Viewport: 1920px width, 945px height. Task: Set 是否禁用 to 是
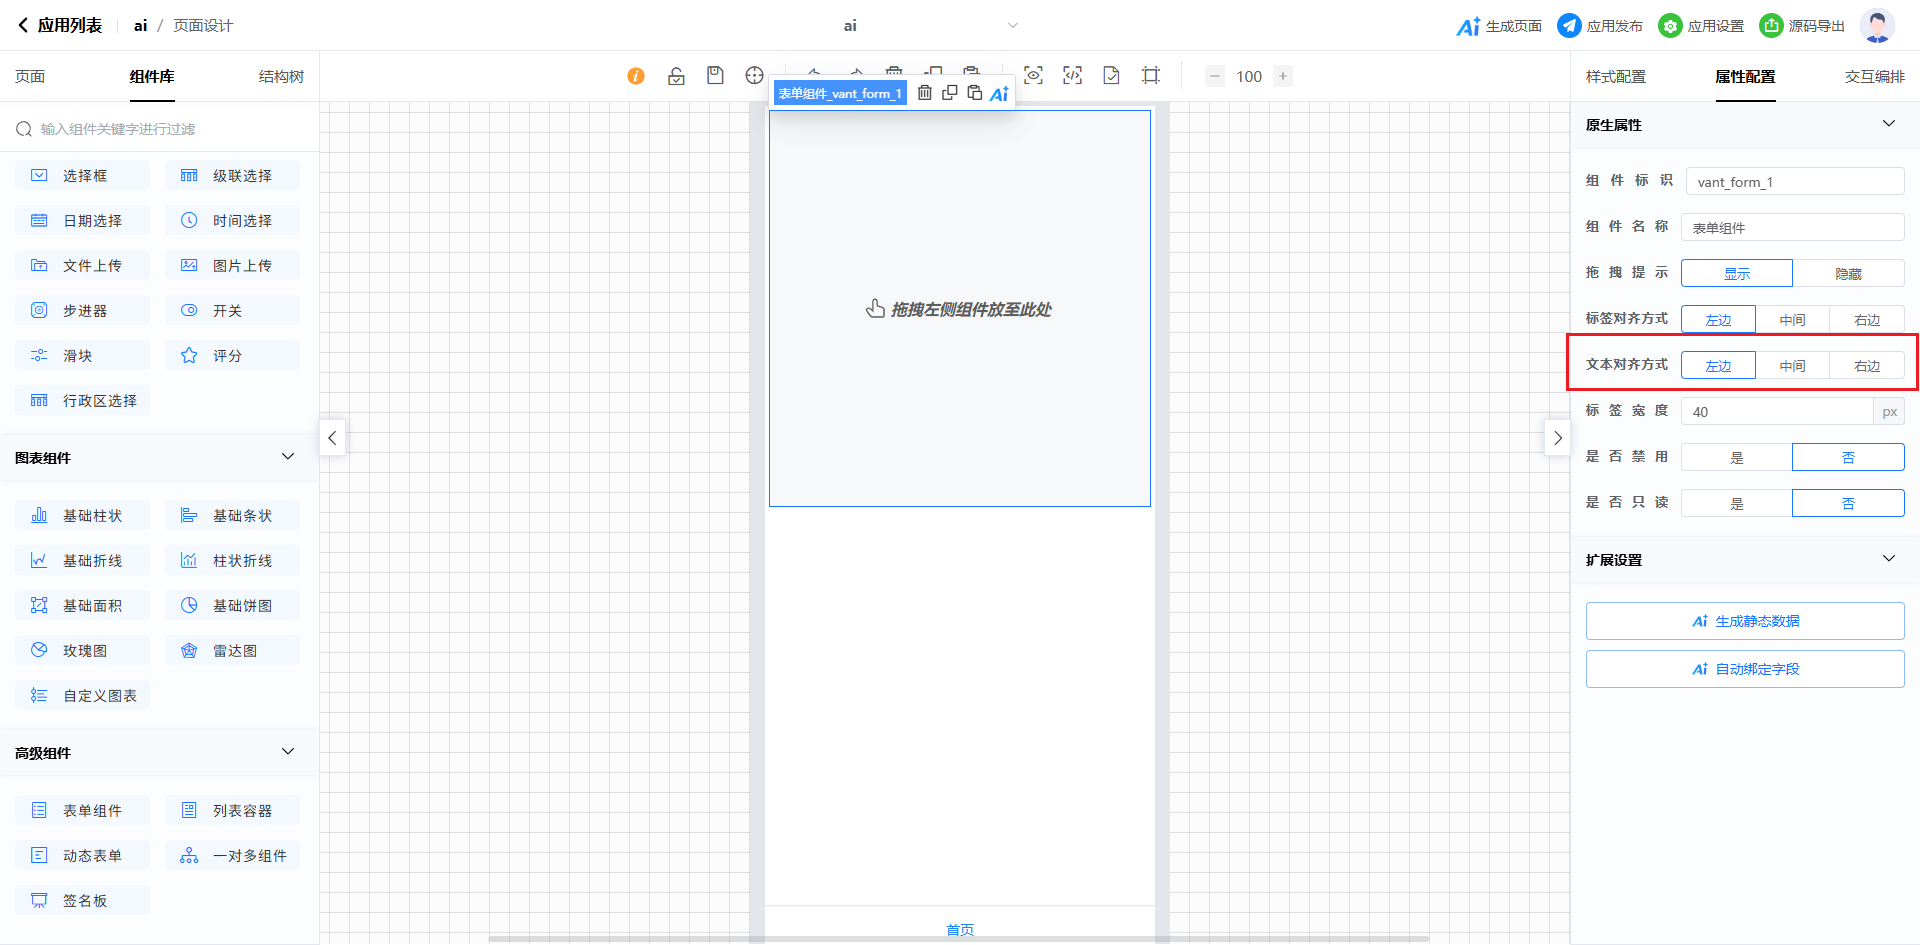click(x=1736, y=457)
